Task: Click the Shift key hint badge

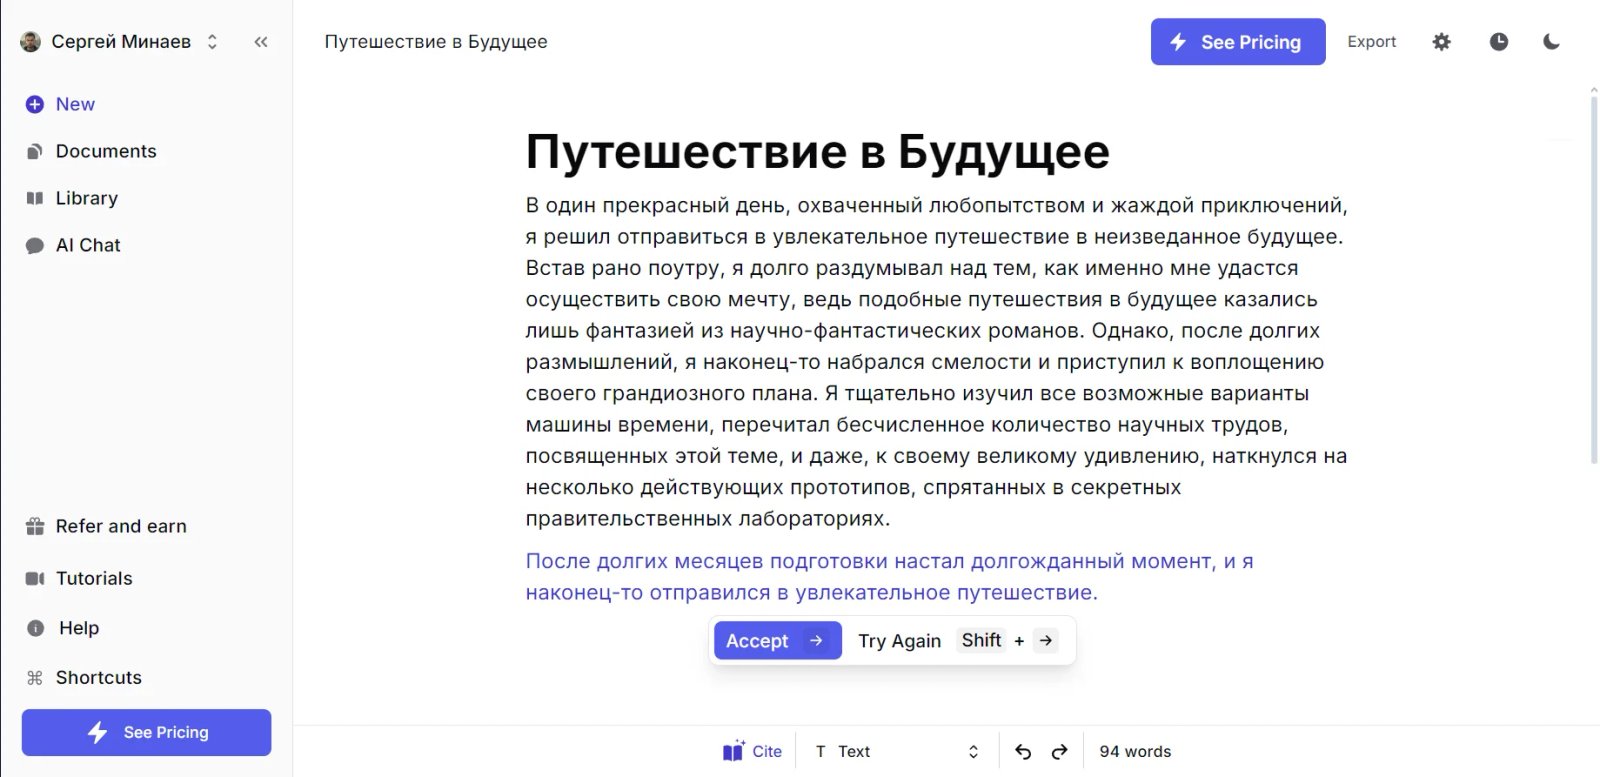Action: pos(981,640)
